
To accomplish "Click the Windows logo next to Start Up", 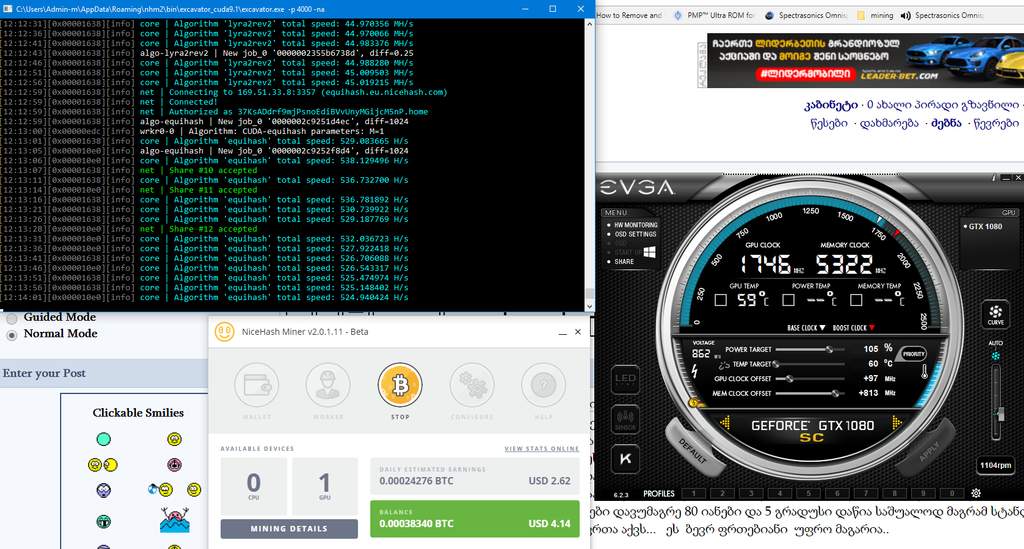I will [649, 251].
